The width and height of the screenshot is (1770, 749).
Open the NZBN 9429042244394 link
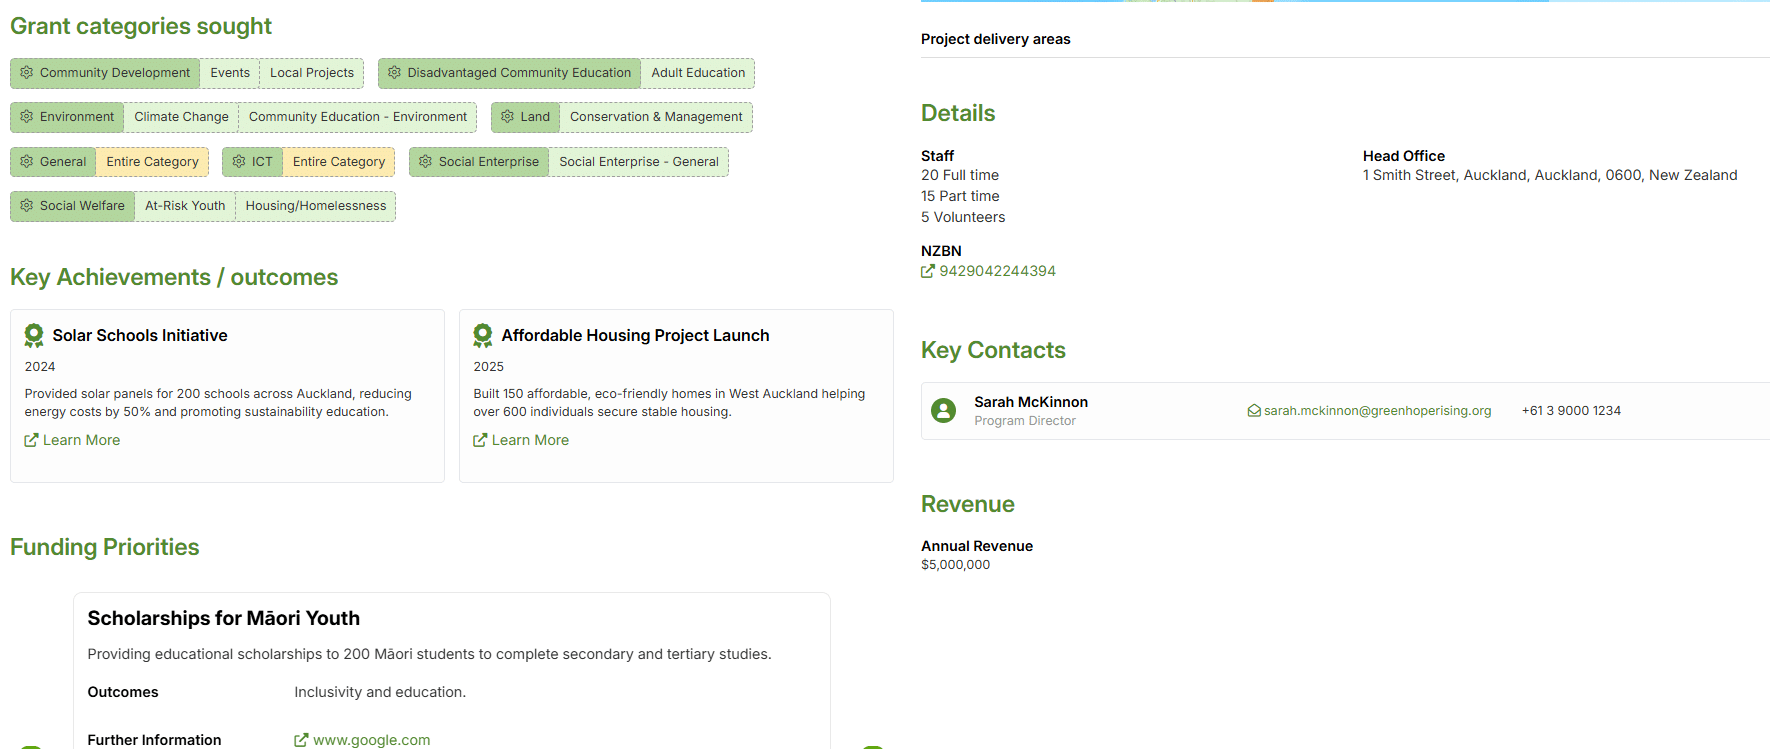[997, 271]
